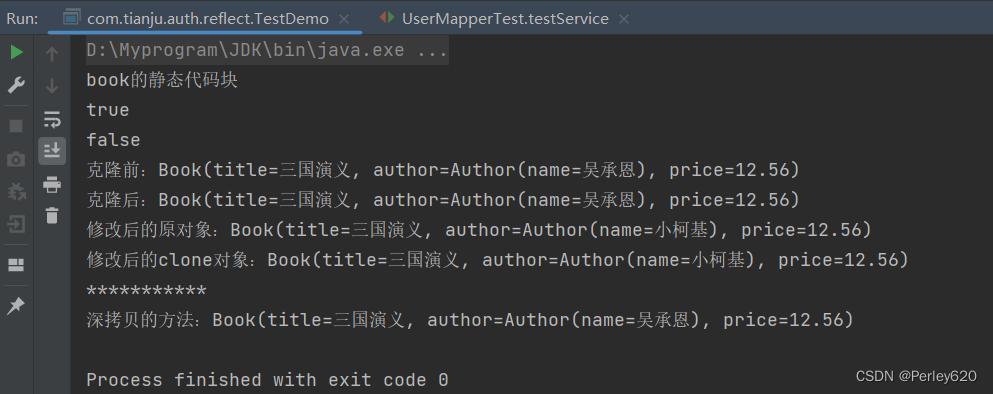Print console output with the printer icon

click(x=52, y=185)
